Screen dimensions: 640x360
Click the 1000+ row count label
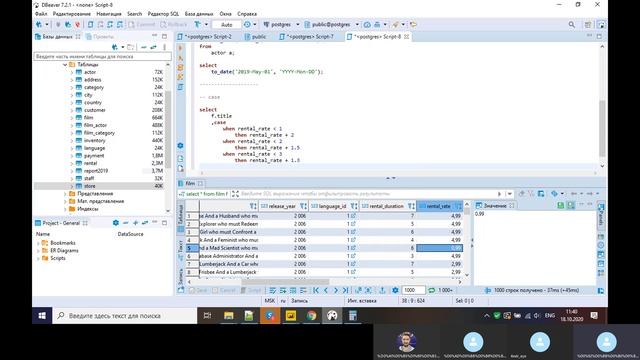click(x=445, y=290)
